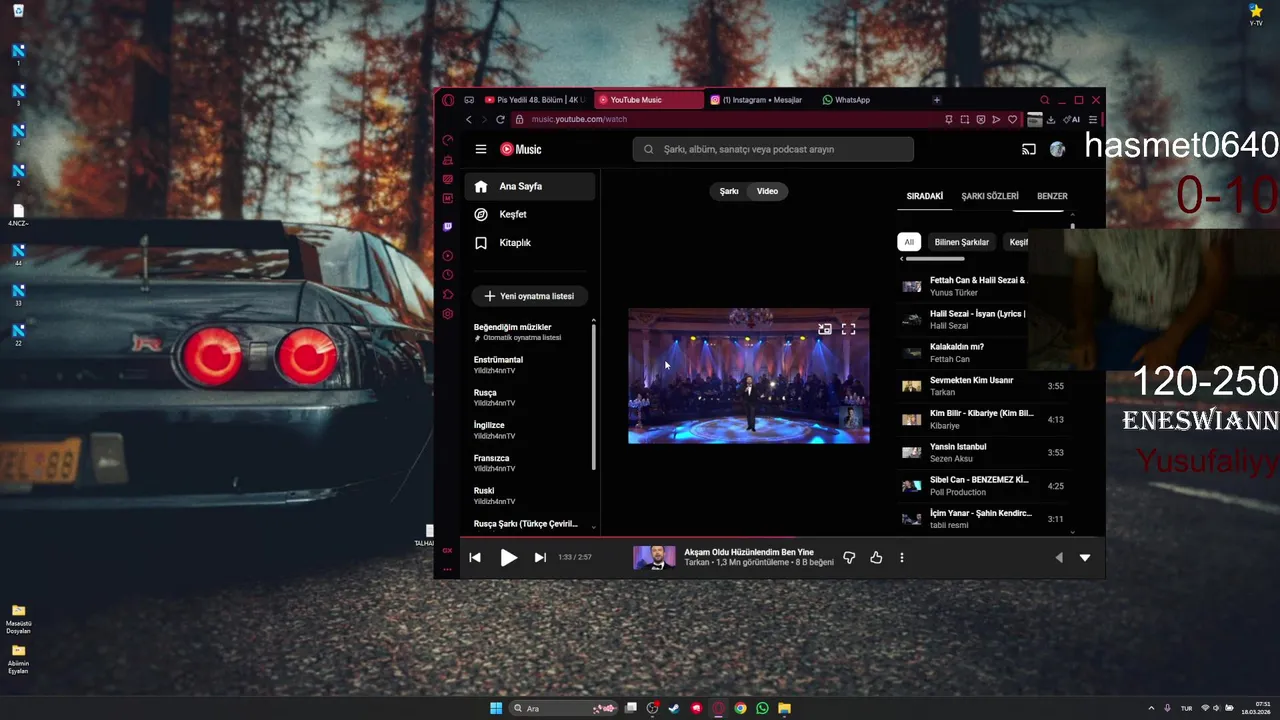Click the playlist sidebar scrollbar
The height and width of the screenshot is (720, 1280).
click(x=594, y=395)
